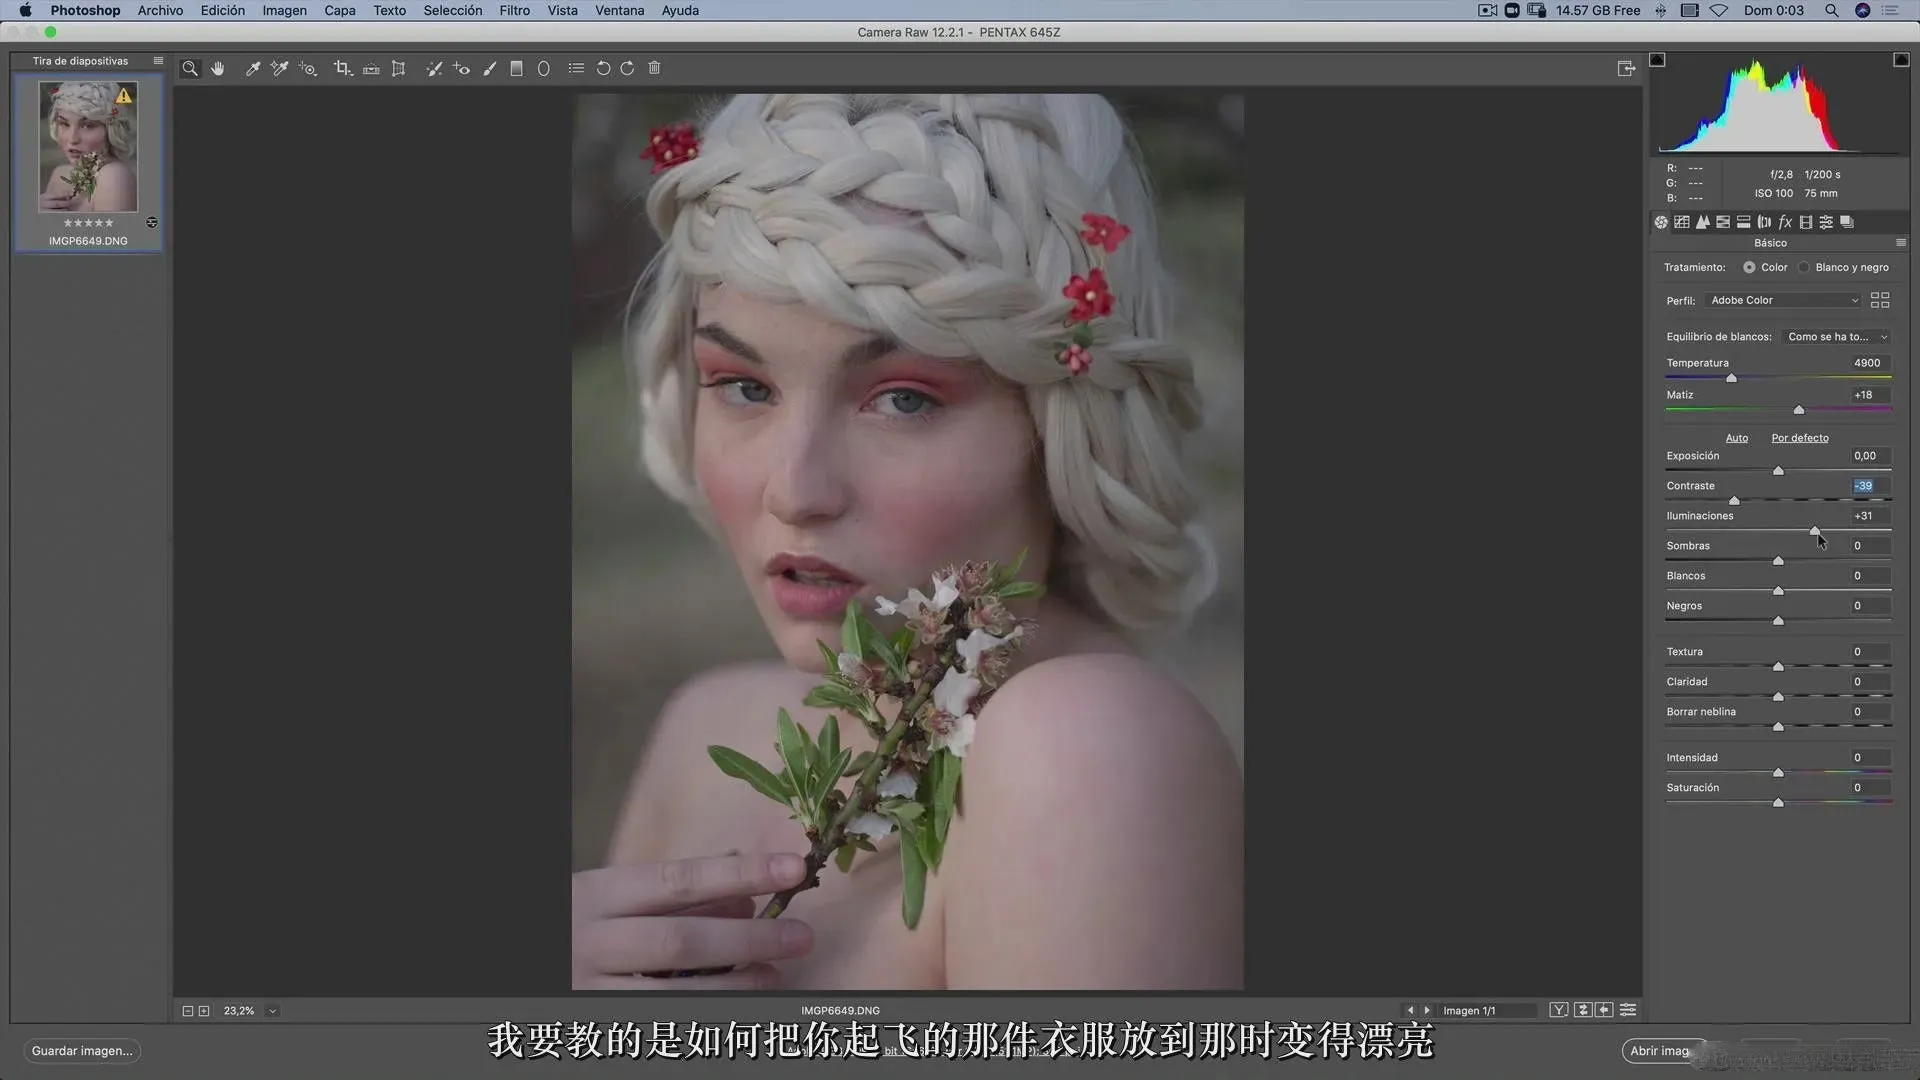Viewport: 1920px width, 1080px height.
Task: Open the Filtro menu
Action: tap(514, 10)
